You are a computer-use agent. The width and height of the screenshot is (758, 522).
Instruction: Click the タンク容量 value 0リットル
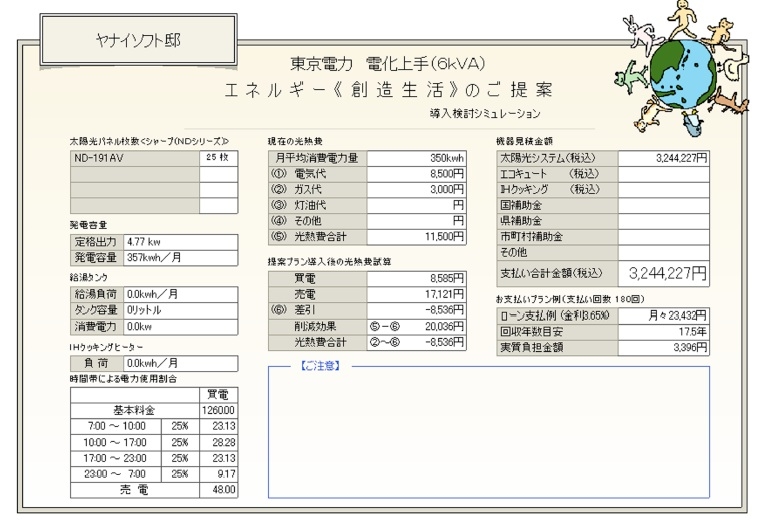tap(181, 310)
